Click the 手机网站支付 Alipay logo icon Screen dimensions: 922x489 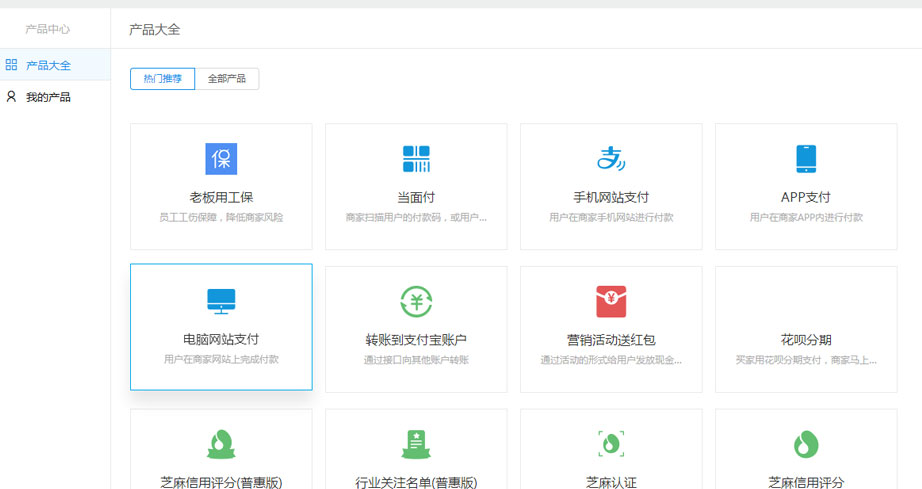click(611, 159)
